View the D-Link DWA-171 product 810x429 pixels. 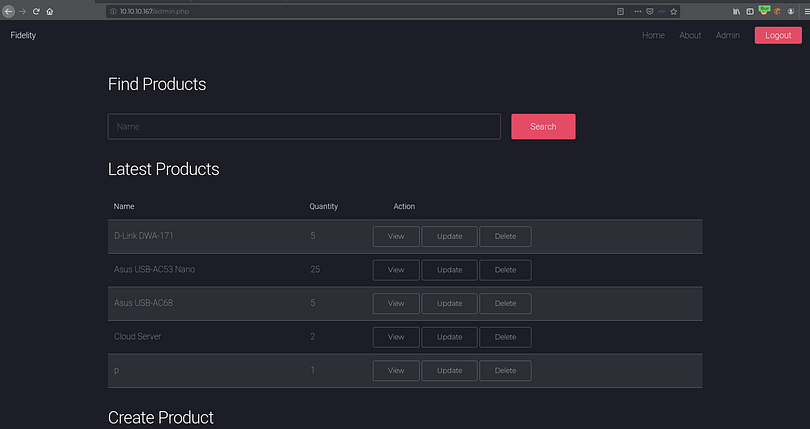[396, 236]
